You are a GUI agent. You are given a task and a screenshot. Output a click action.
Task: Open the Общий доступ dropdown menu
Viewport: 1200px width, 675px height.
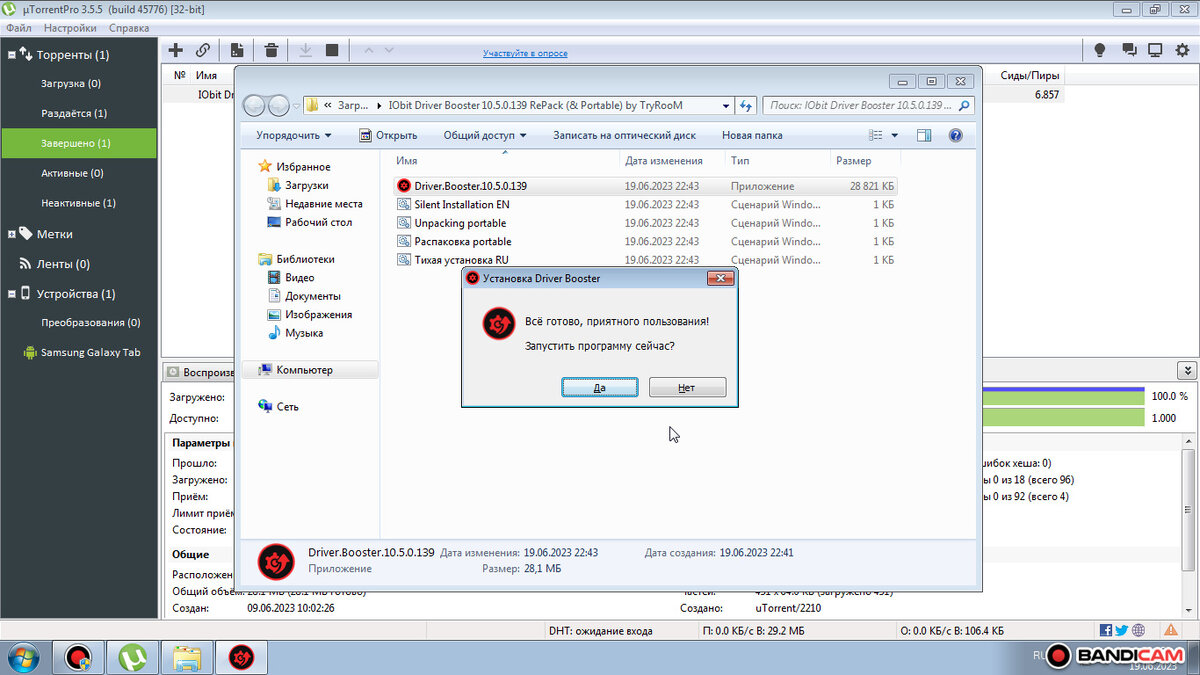pos(485,135)
